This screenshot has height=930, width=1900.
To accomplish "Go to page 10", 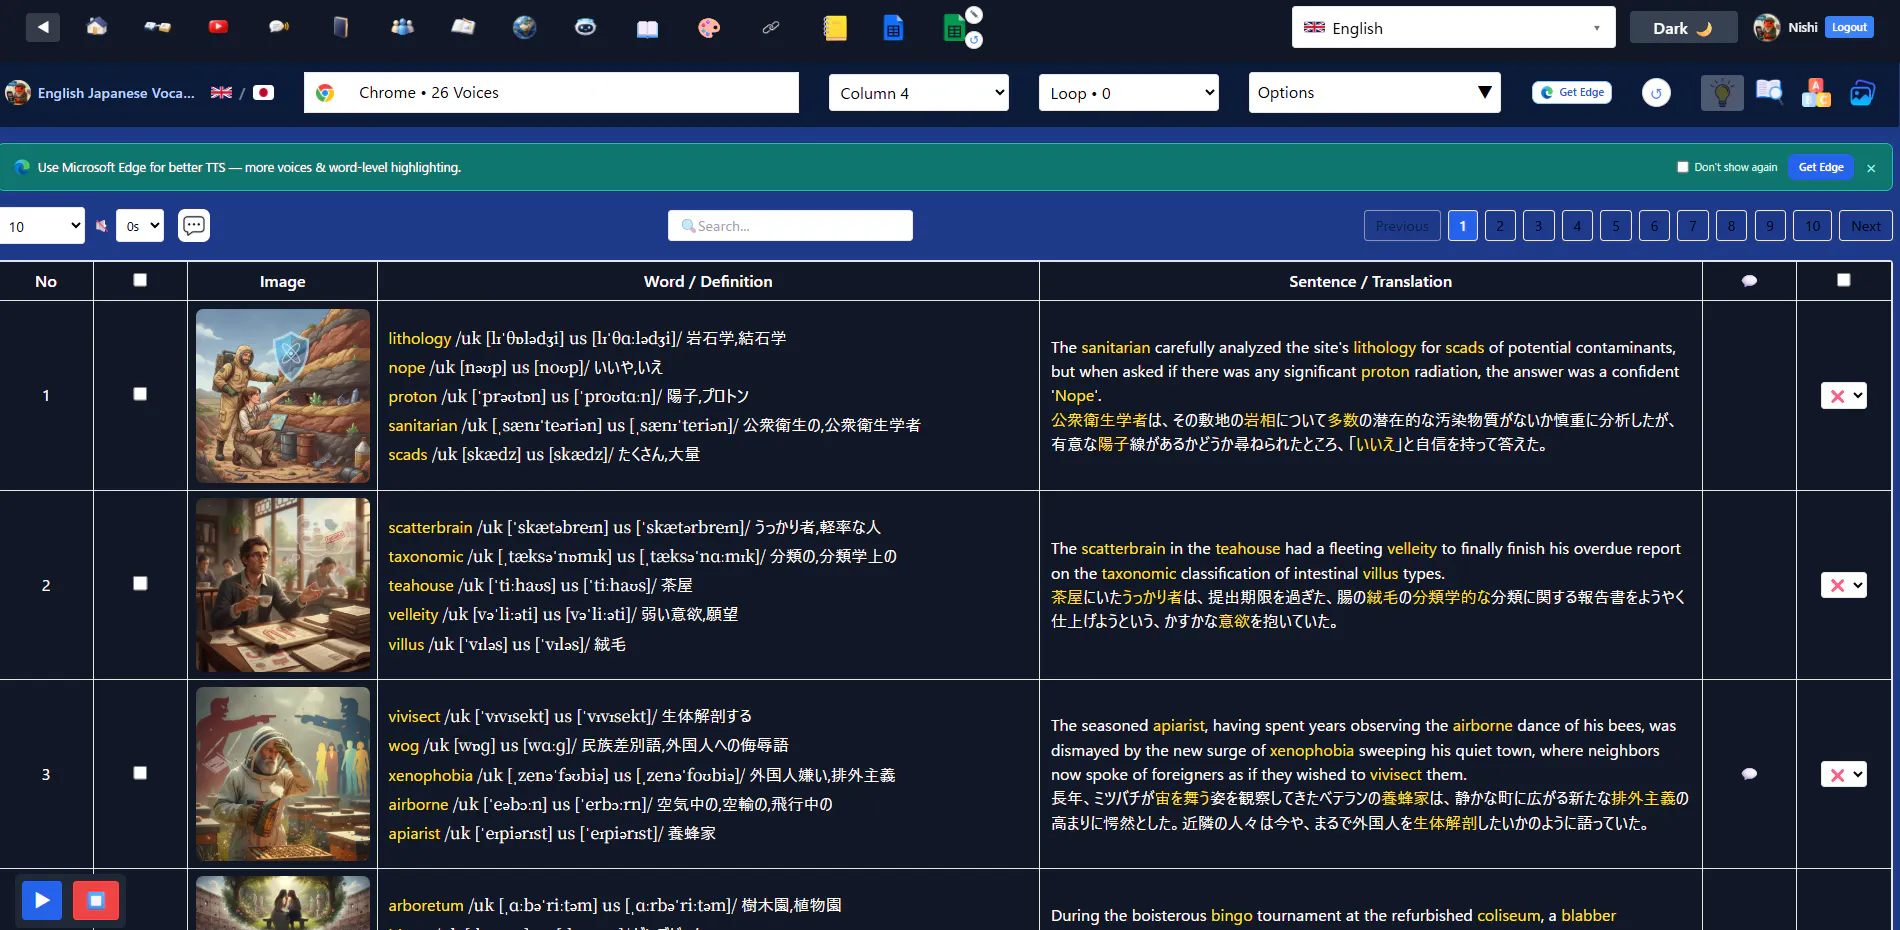I will click(1812, 226).
